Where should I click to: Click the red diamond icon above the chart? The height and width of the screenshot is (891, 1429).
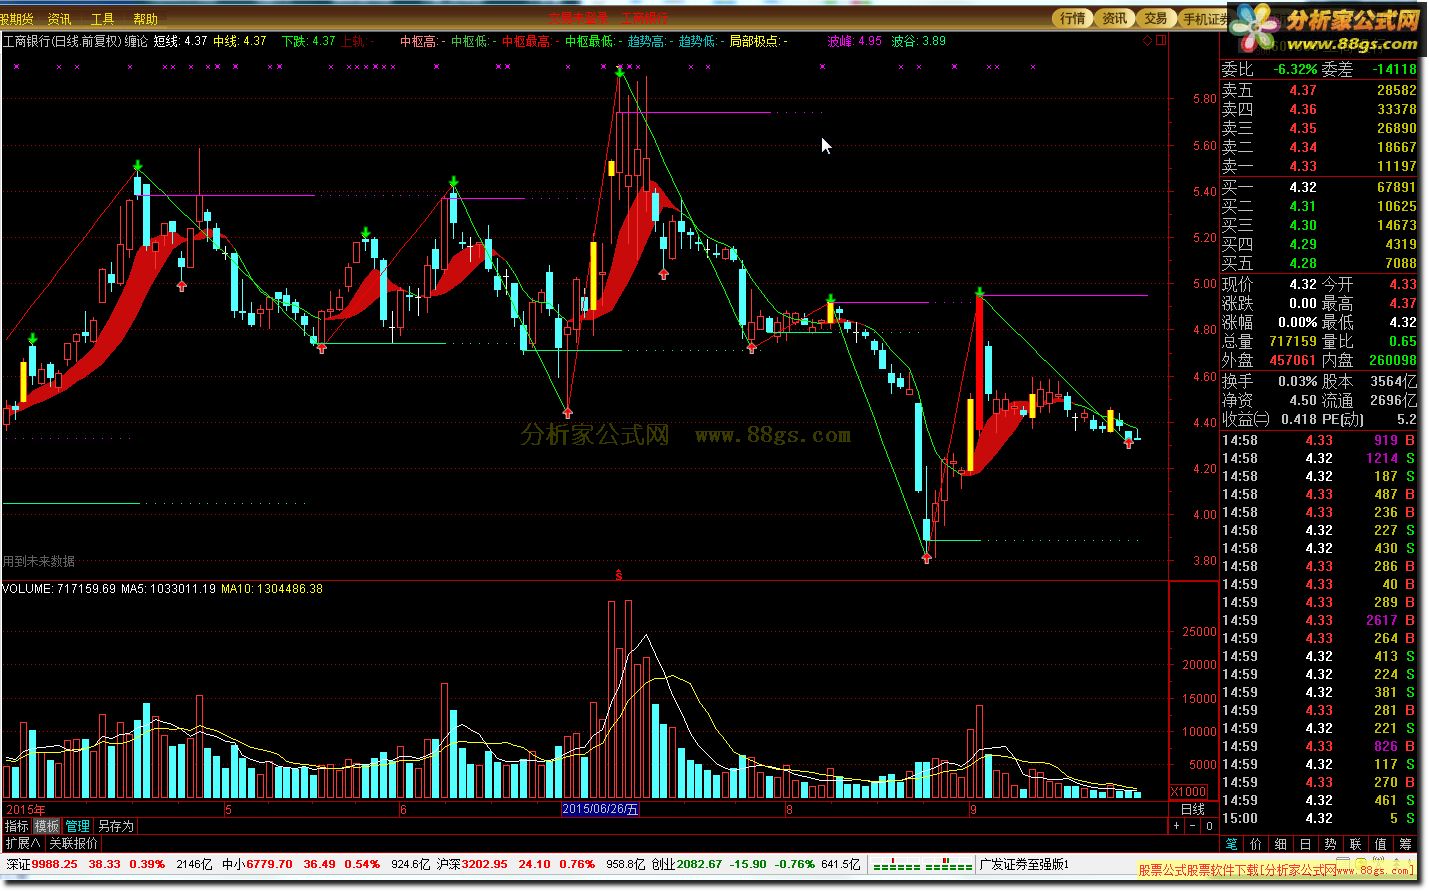point(1147,41)
